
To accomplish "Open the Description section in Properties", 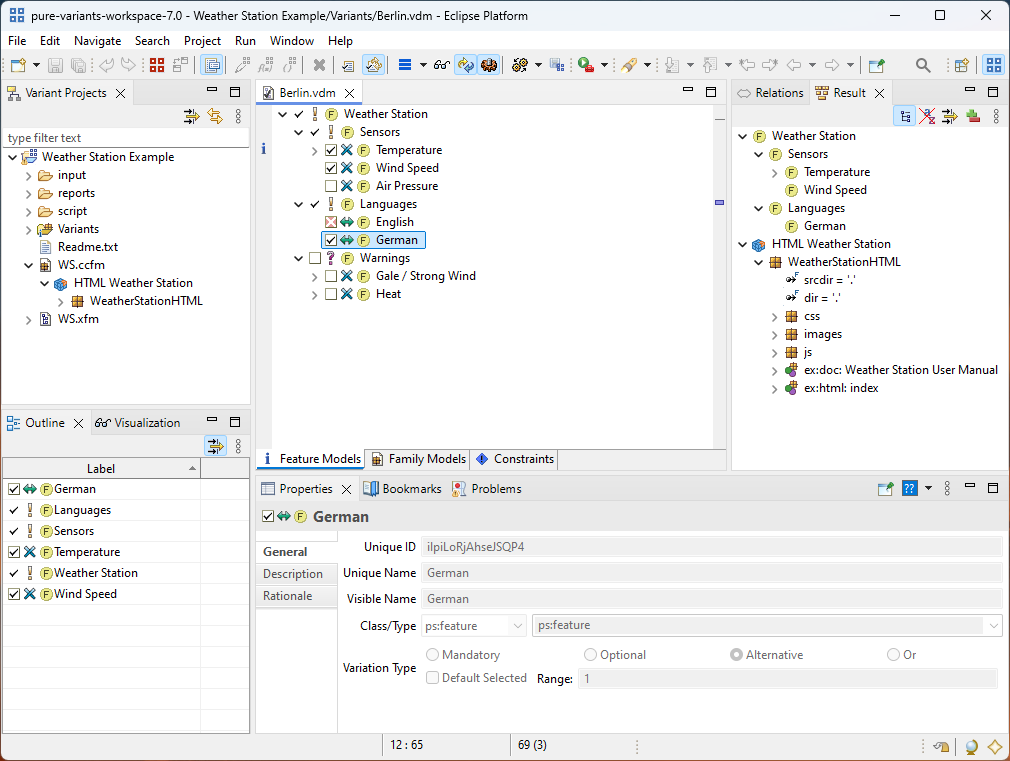I will [293, 574].
